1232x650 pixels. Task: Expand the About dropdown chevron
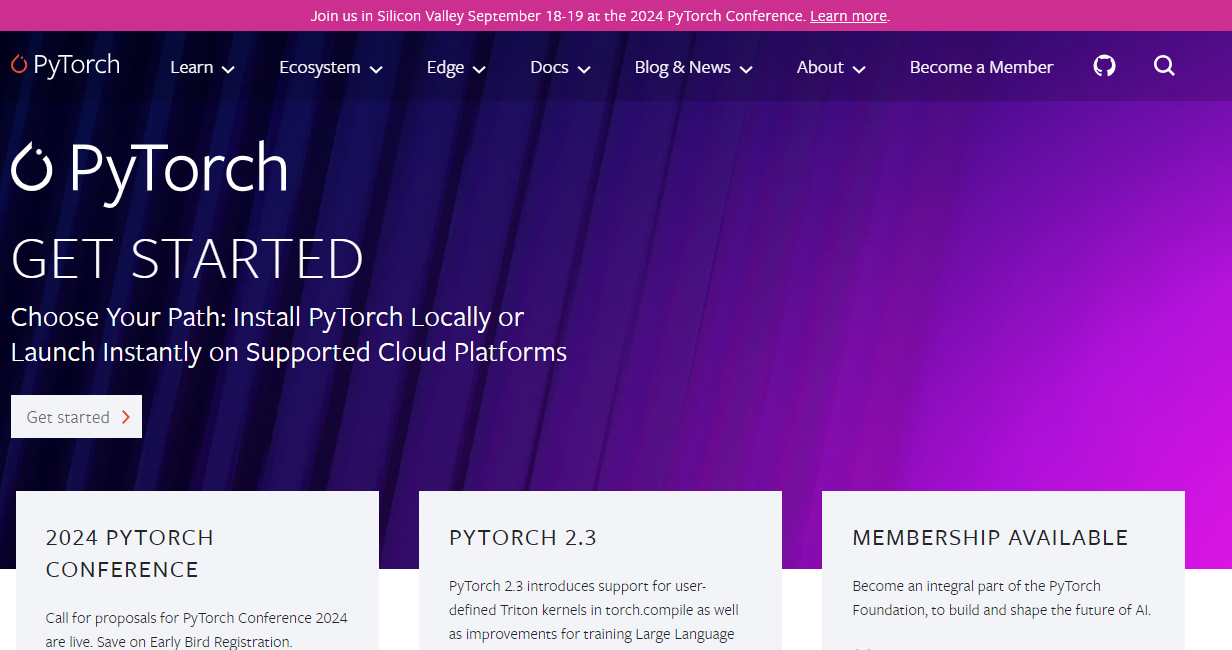[x=859, y=69]
